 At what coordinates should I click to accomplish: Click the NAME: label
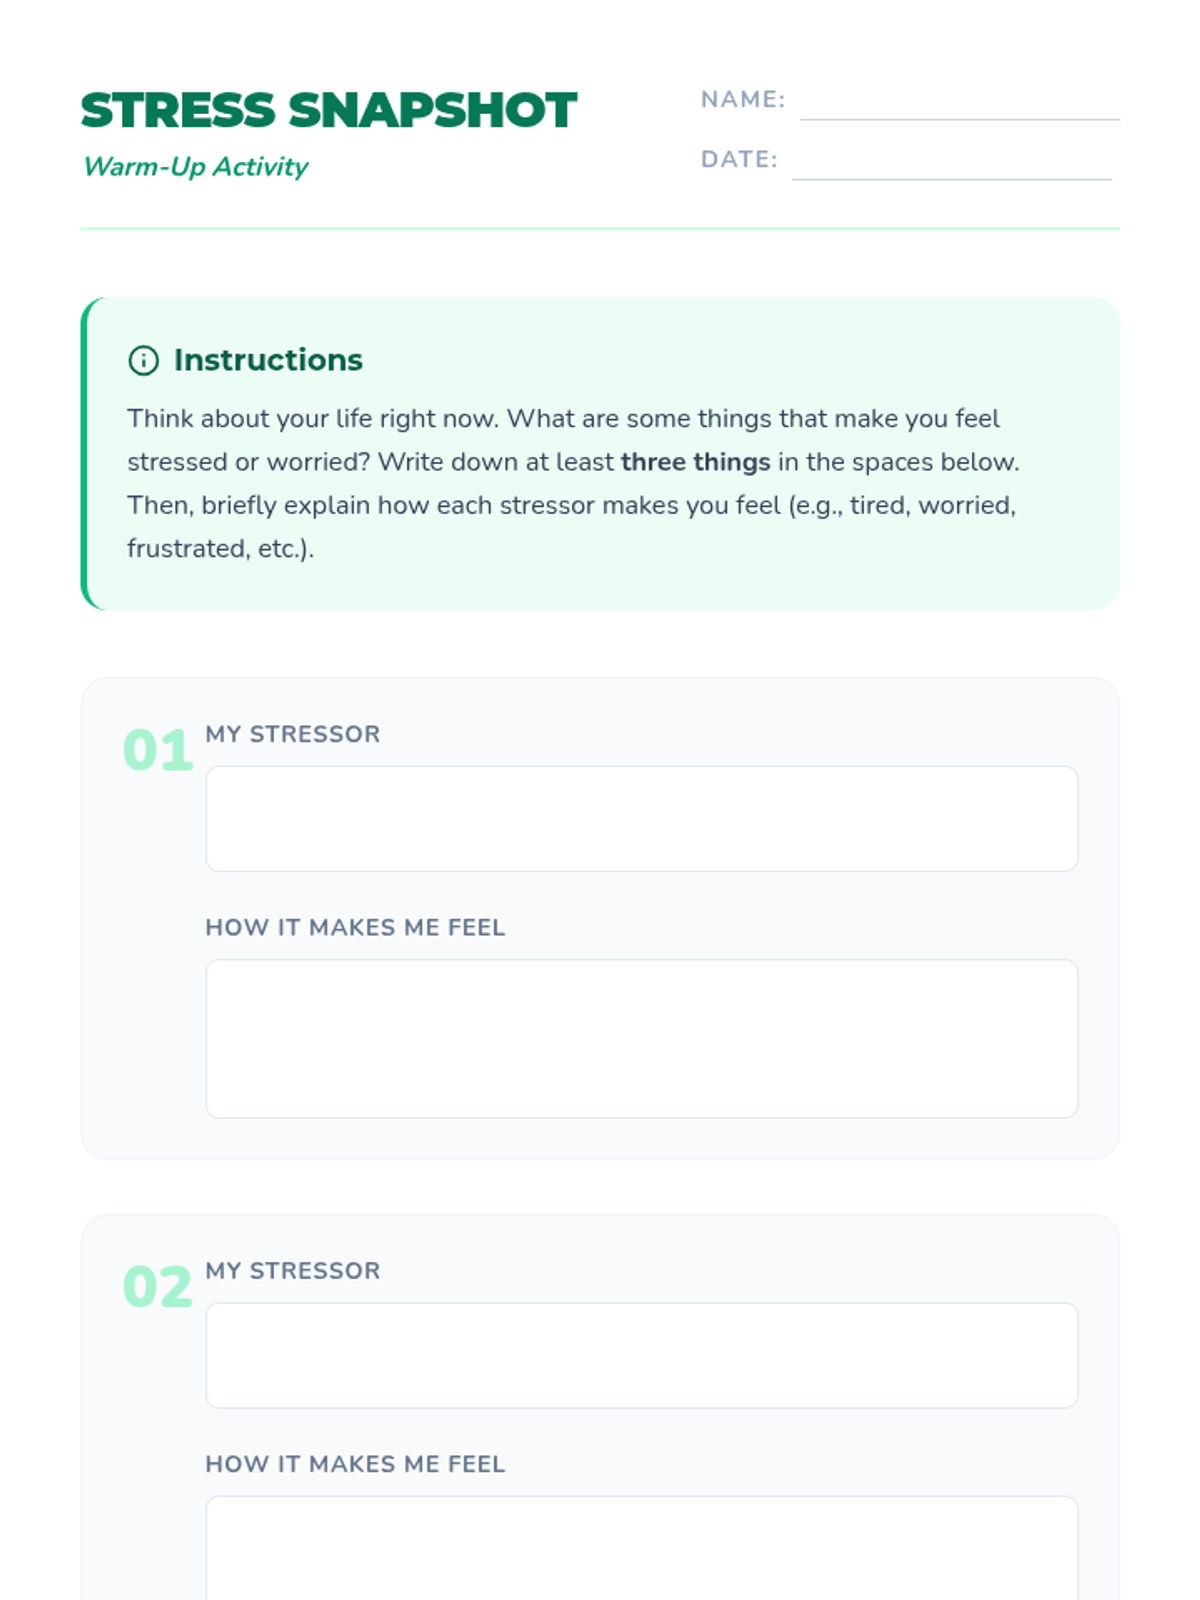[x=743, y=100]
